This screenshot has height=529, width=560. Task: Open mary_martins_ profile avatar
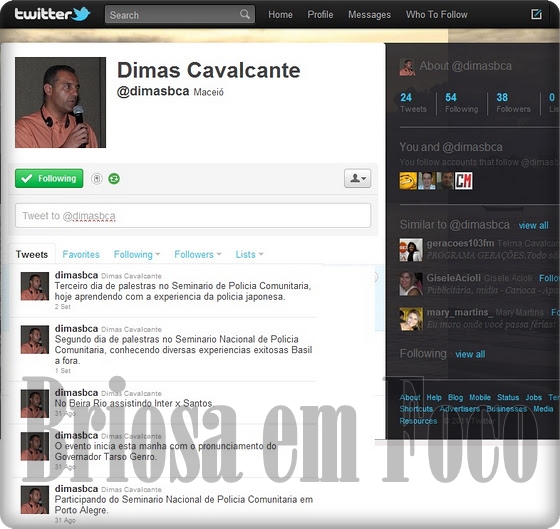[x=411, y=319]
